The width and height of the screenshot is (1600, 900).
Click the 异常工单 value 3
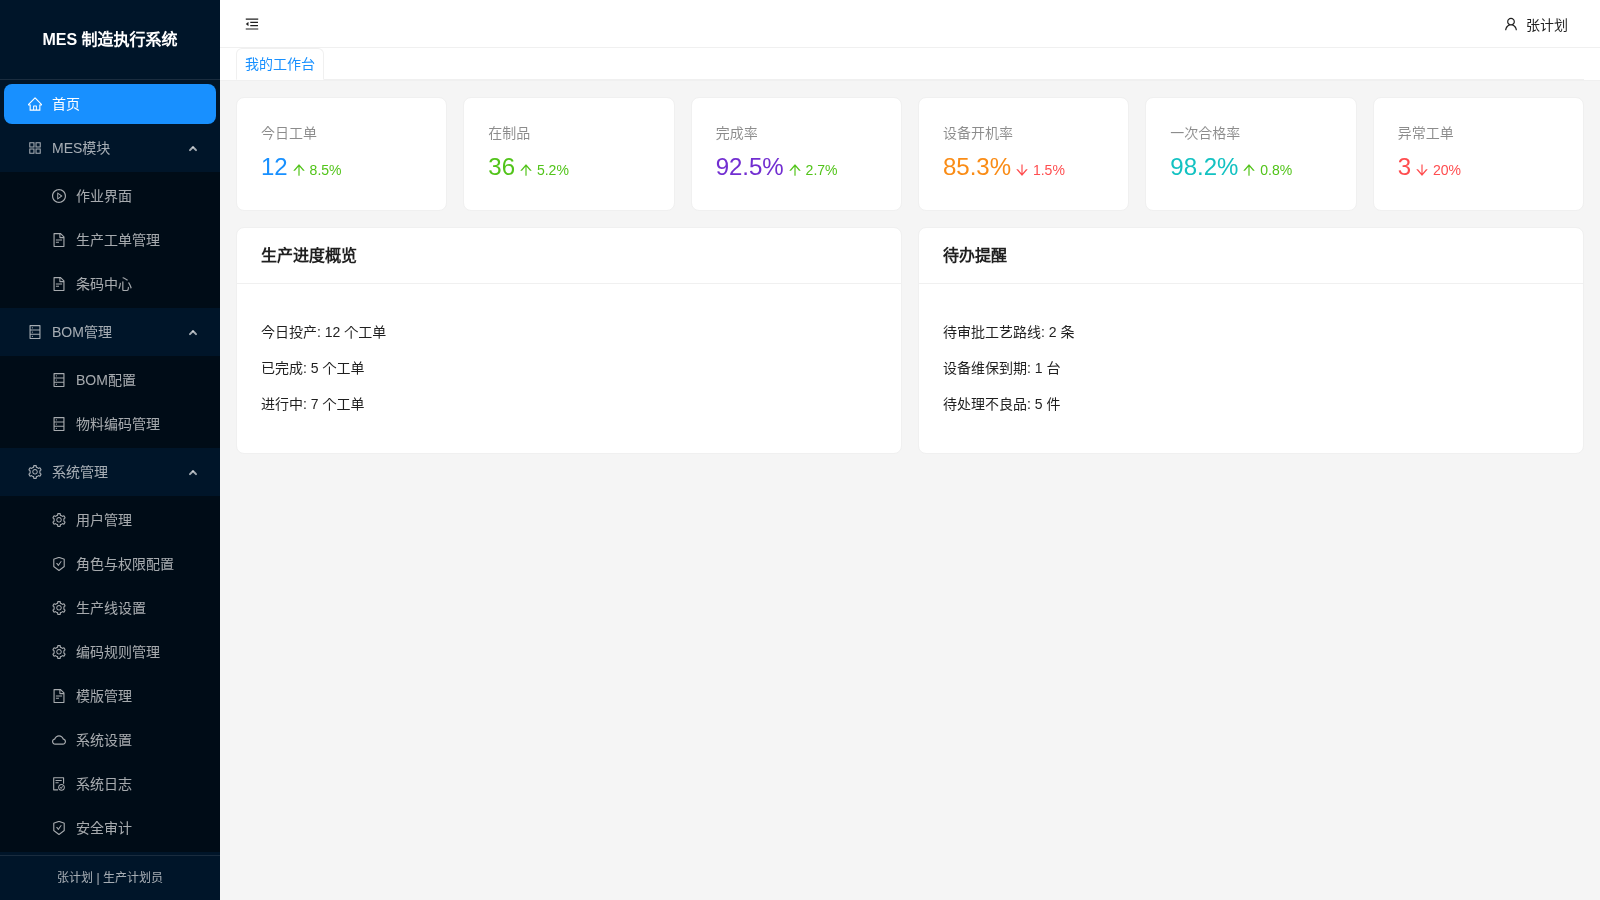point(1404,167)
